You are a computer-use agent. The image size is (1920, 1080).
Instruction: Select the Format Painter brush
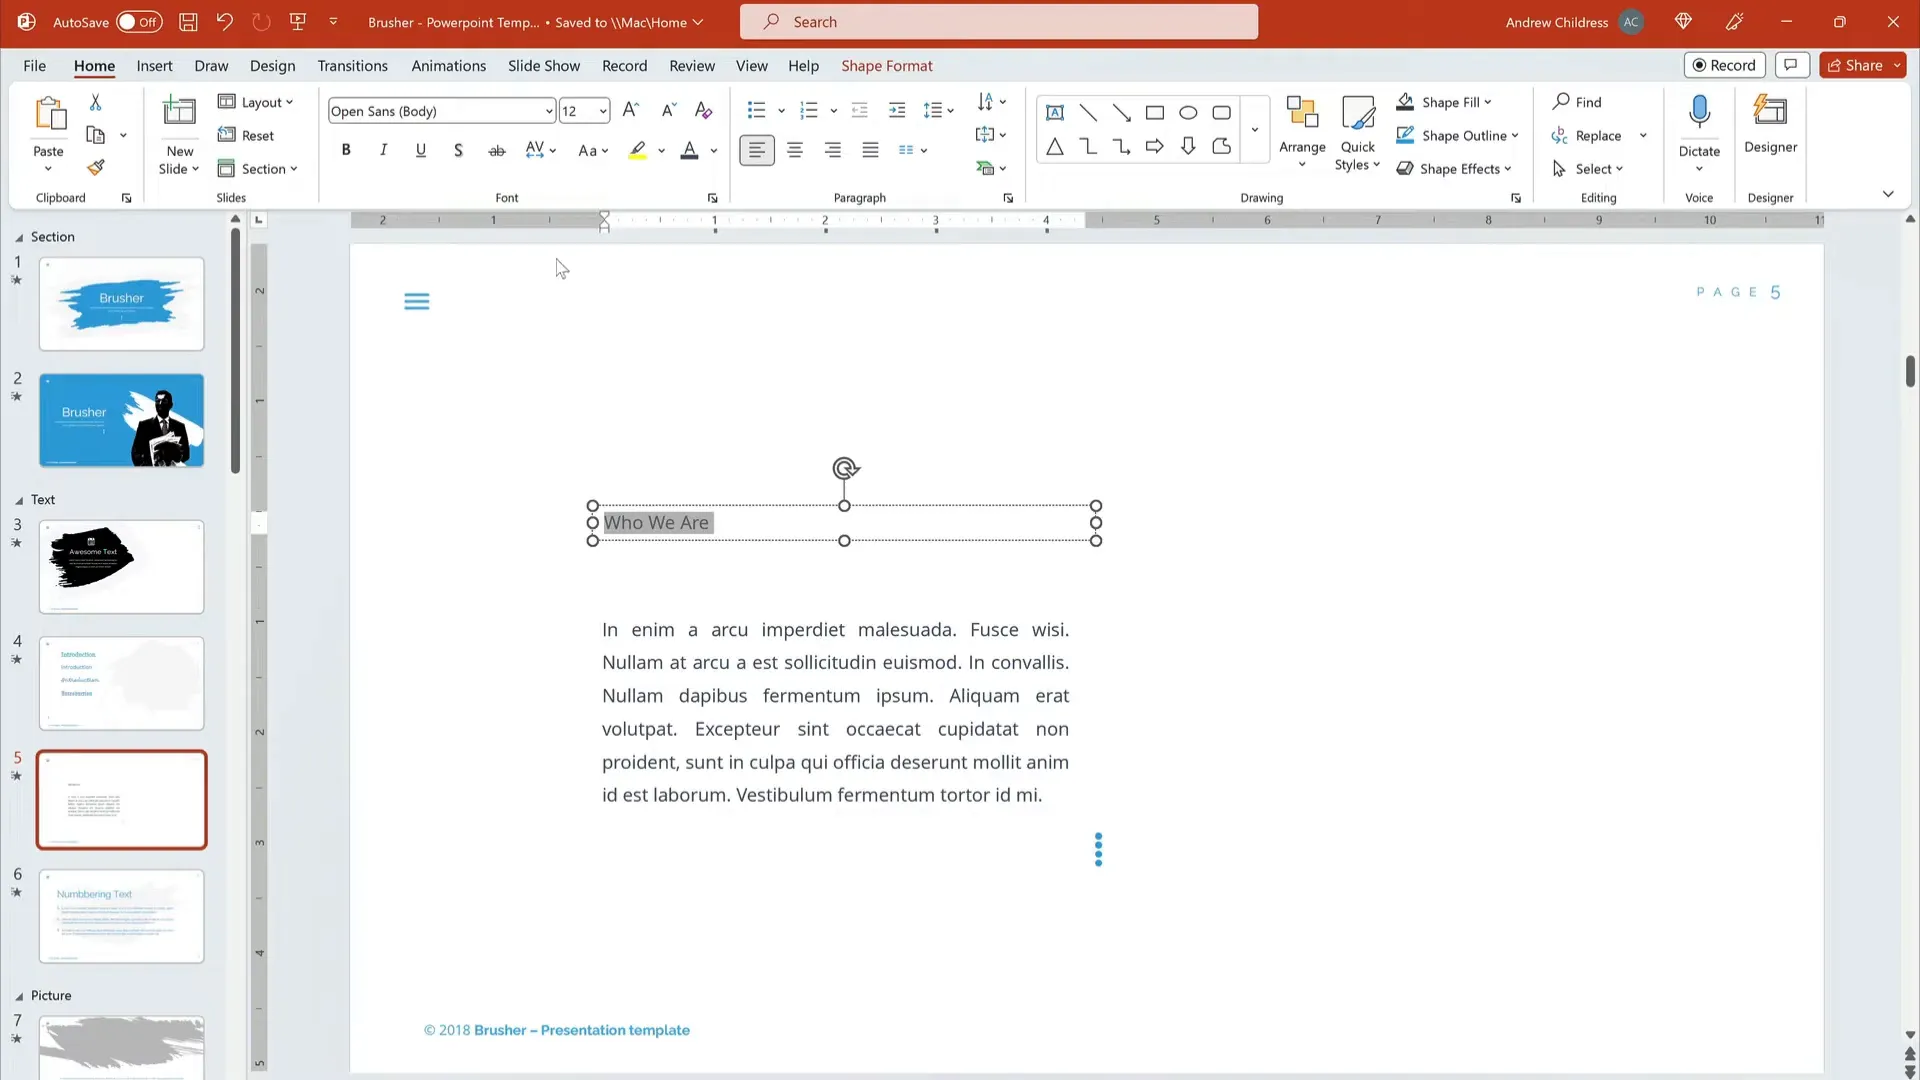(96, 168)
